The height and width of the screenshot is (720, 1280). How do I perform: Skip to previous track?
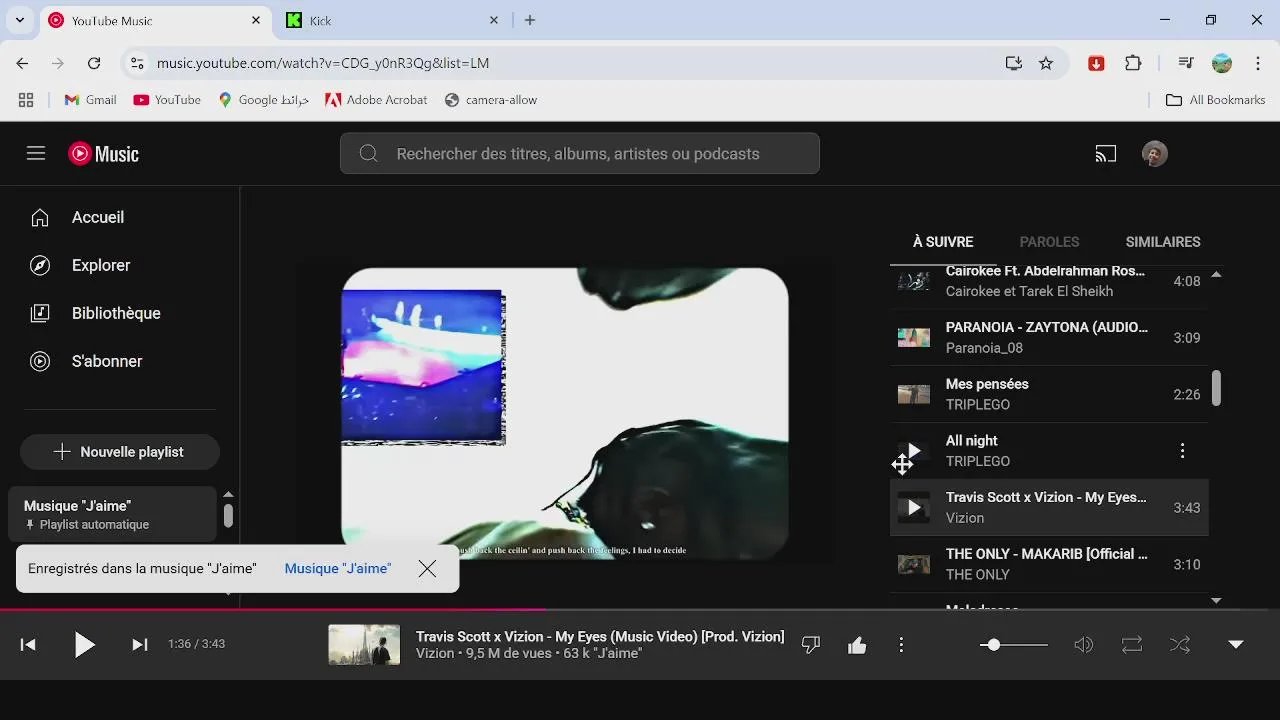point(28,645)
